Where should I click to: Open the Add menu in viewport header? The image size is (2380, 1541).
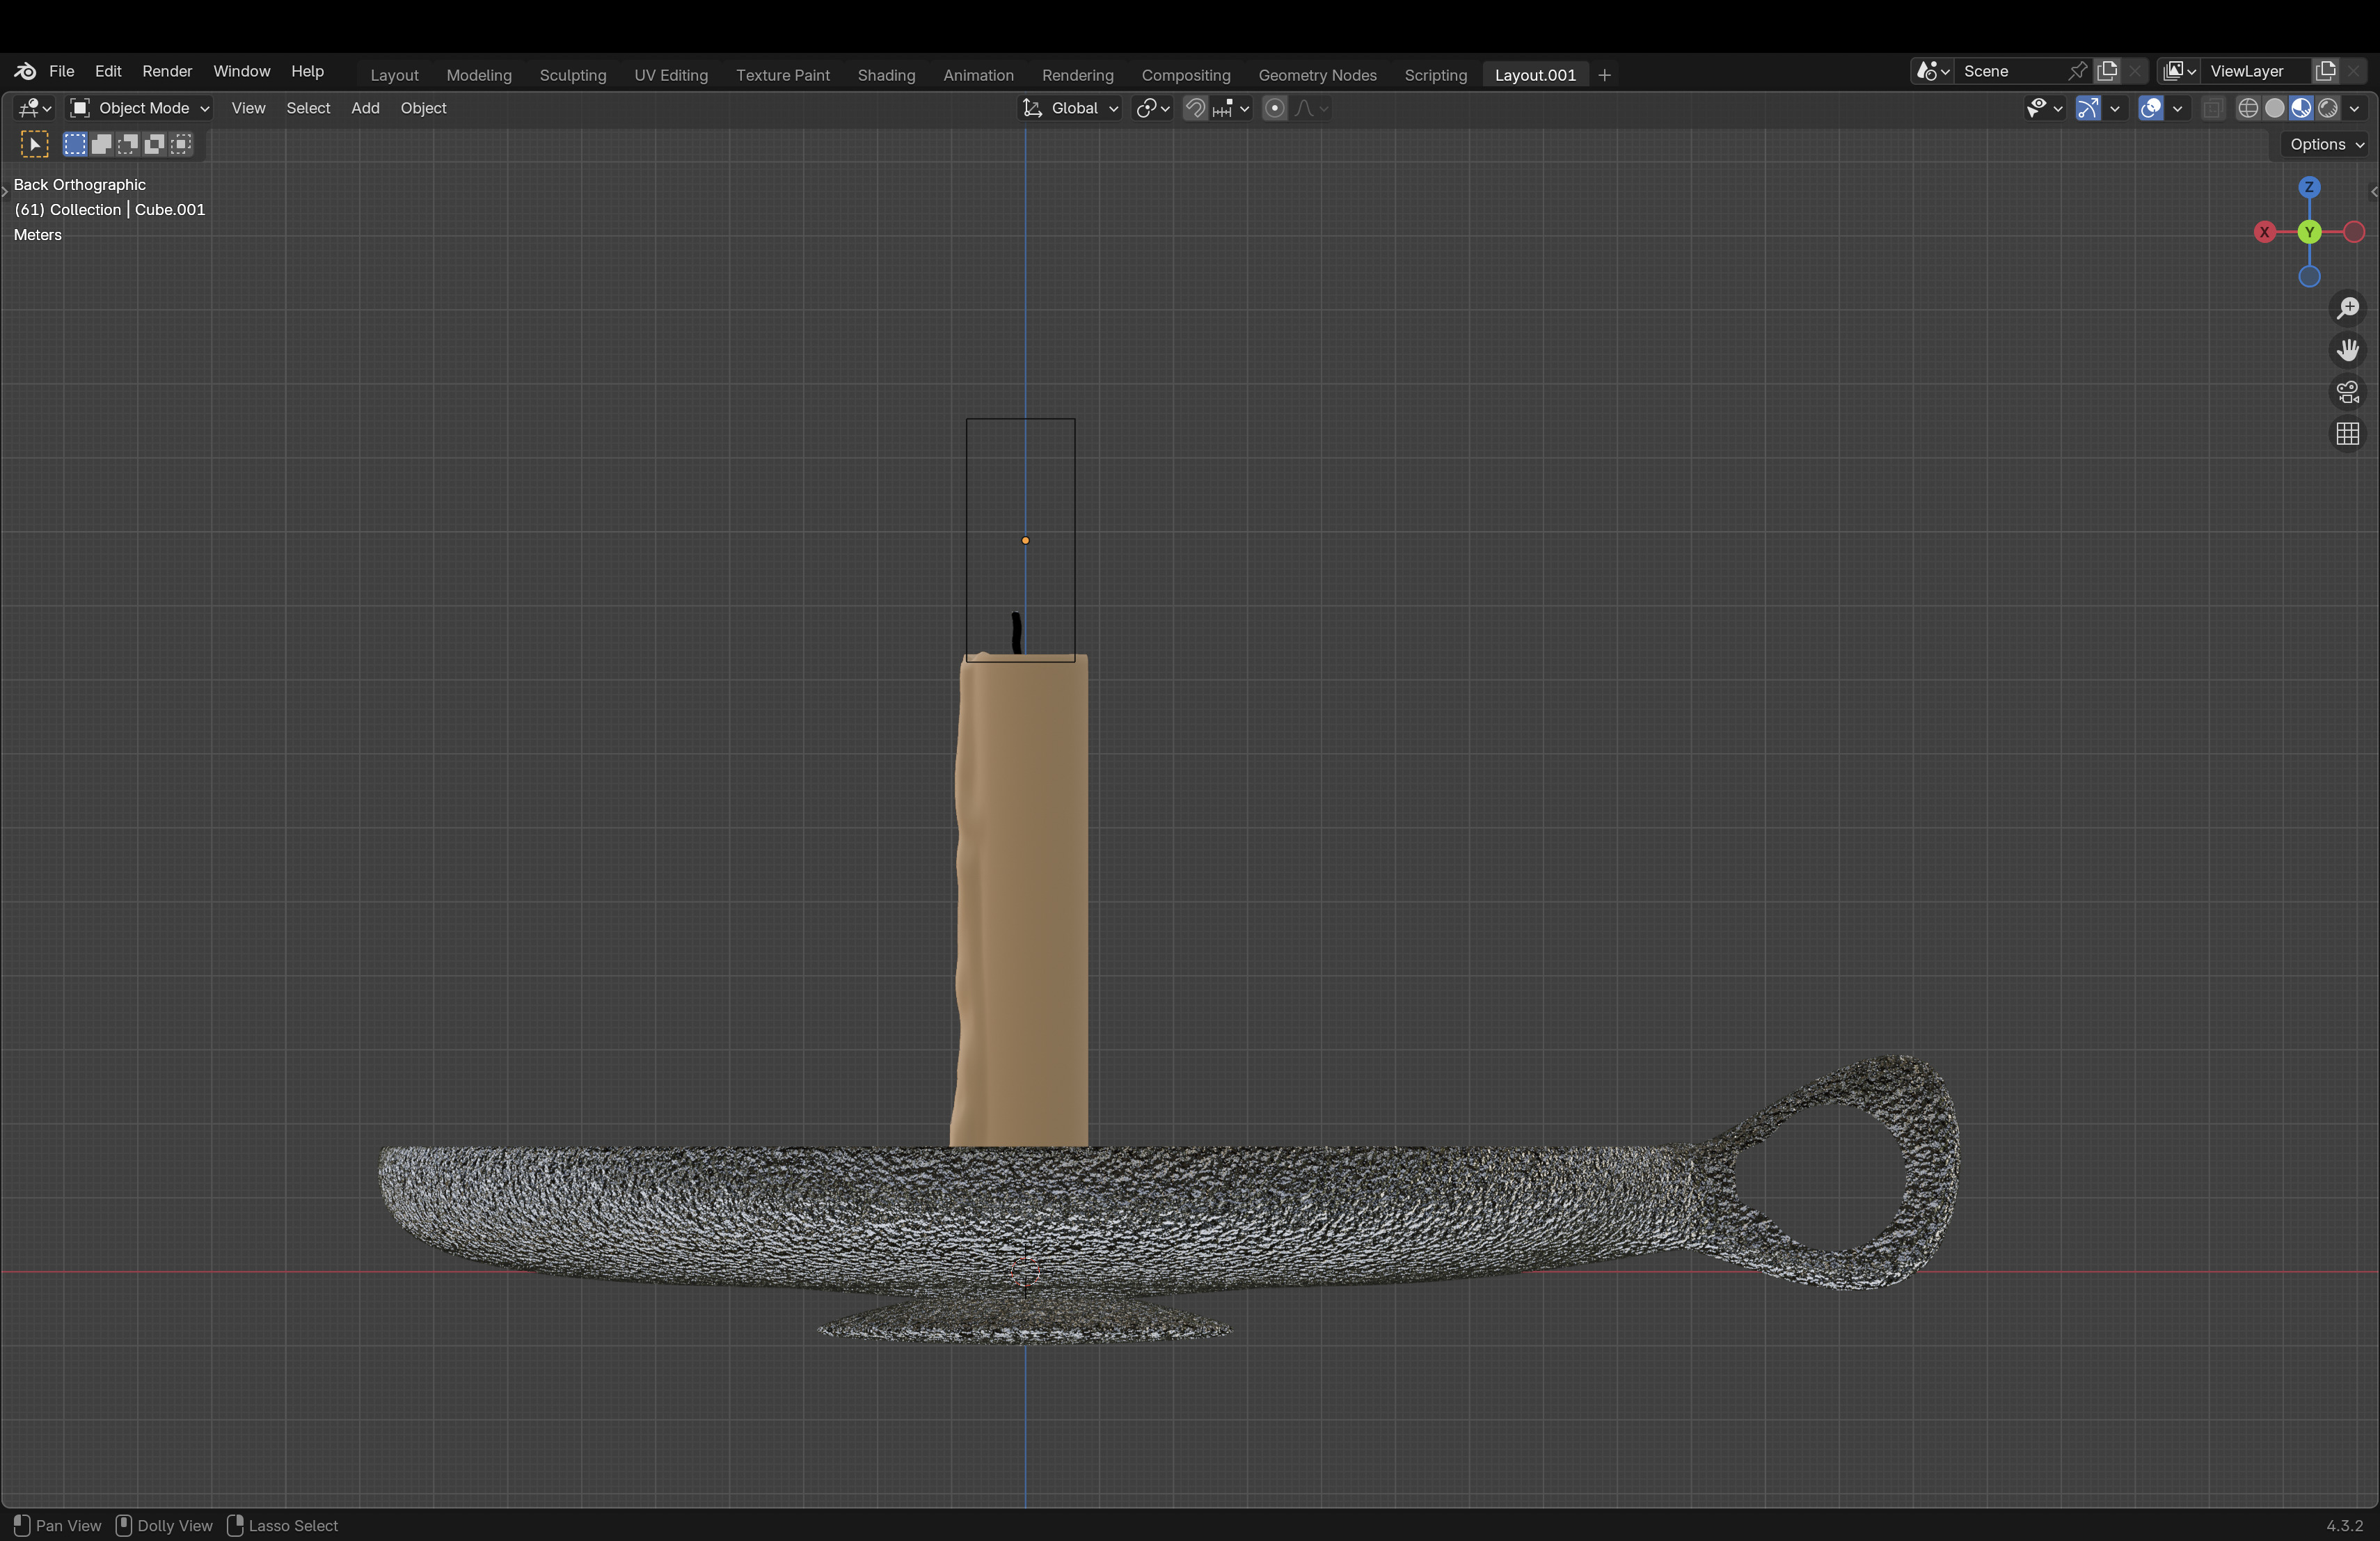(365, 108)
